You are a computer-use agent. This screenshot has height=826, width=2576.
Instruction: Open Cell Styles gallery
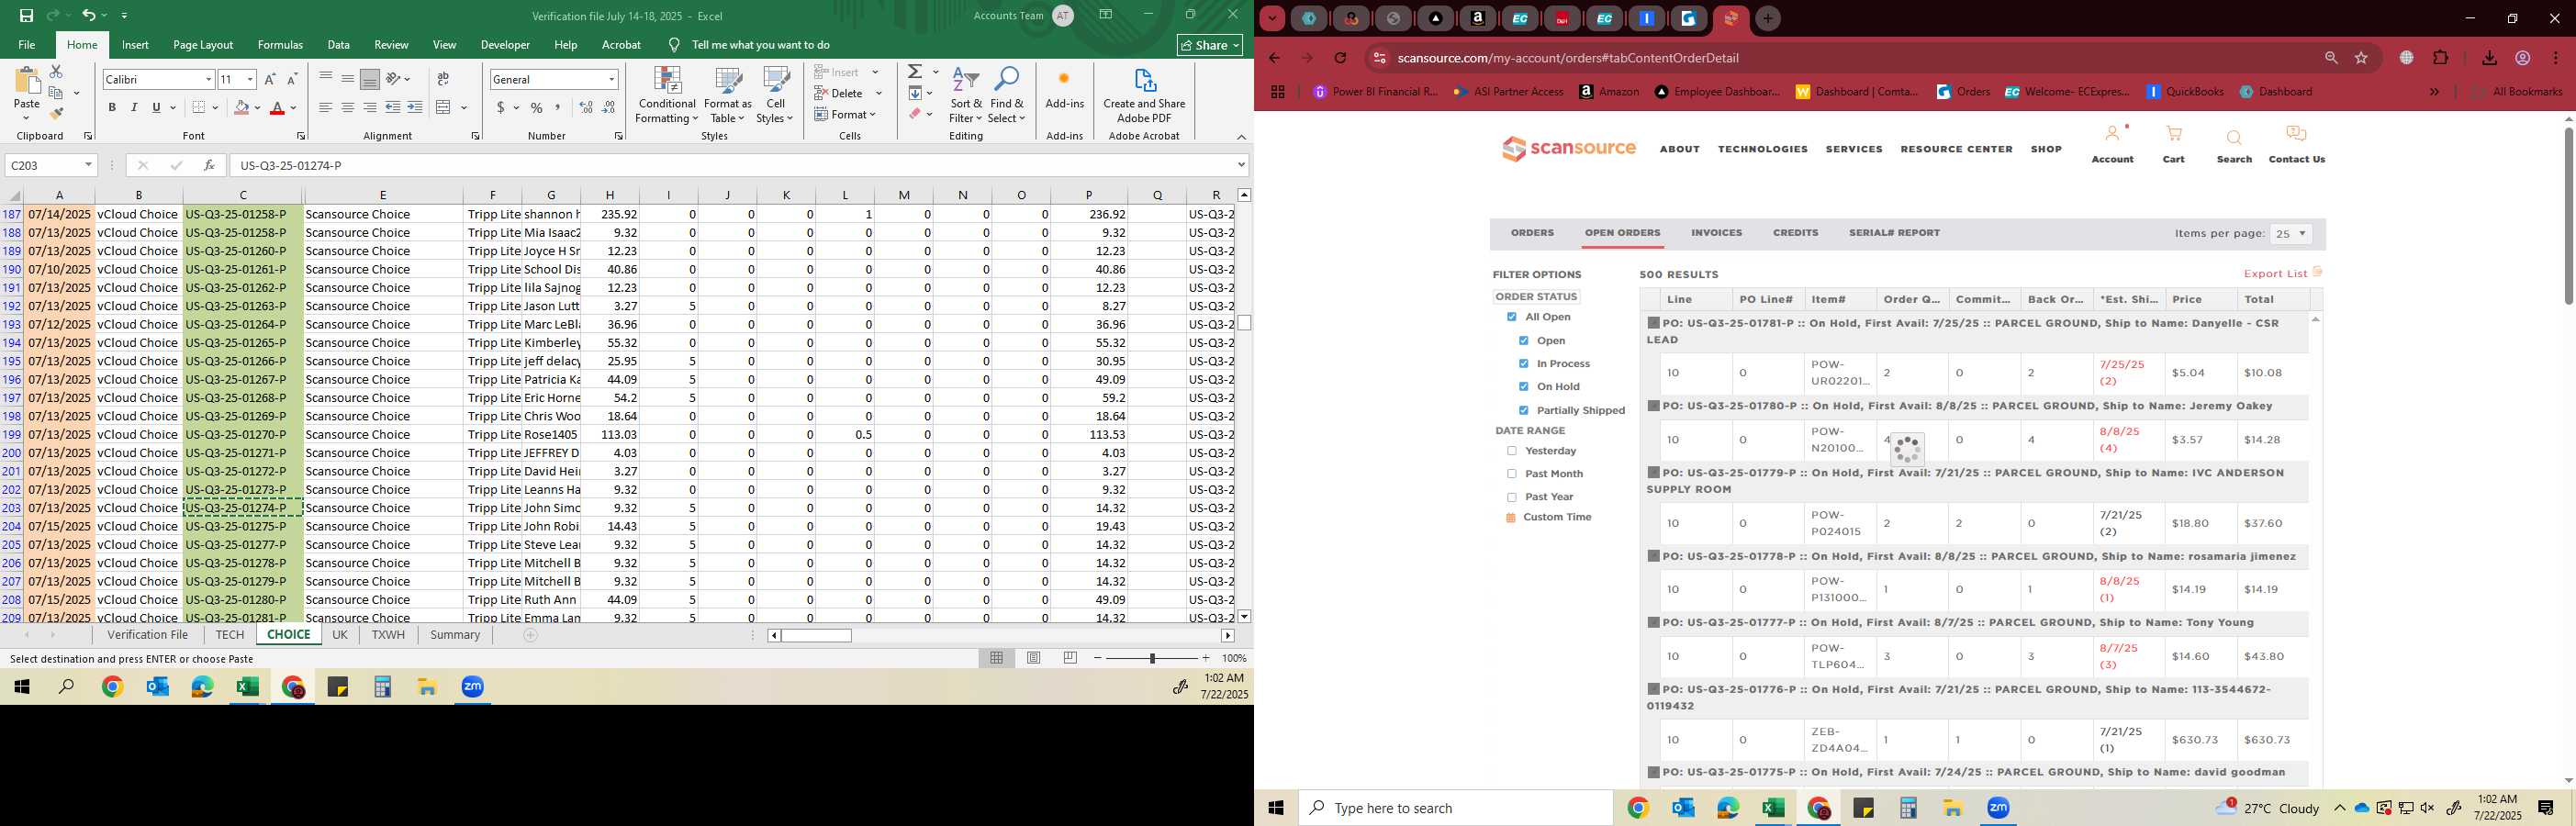pos(775,95)
